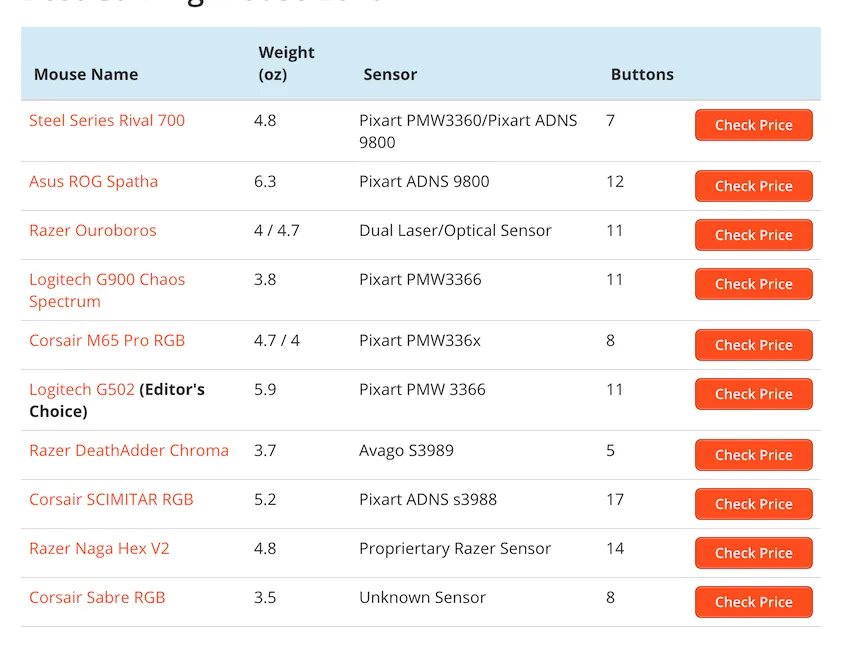Open Logitech G900 Chaos Spectrum link

pyautogui.click(x=107, y=290)
